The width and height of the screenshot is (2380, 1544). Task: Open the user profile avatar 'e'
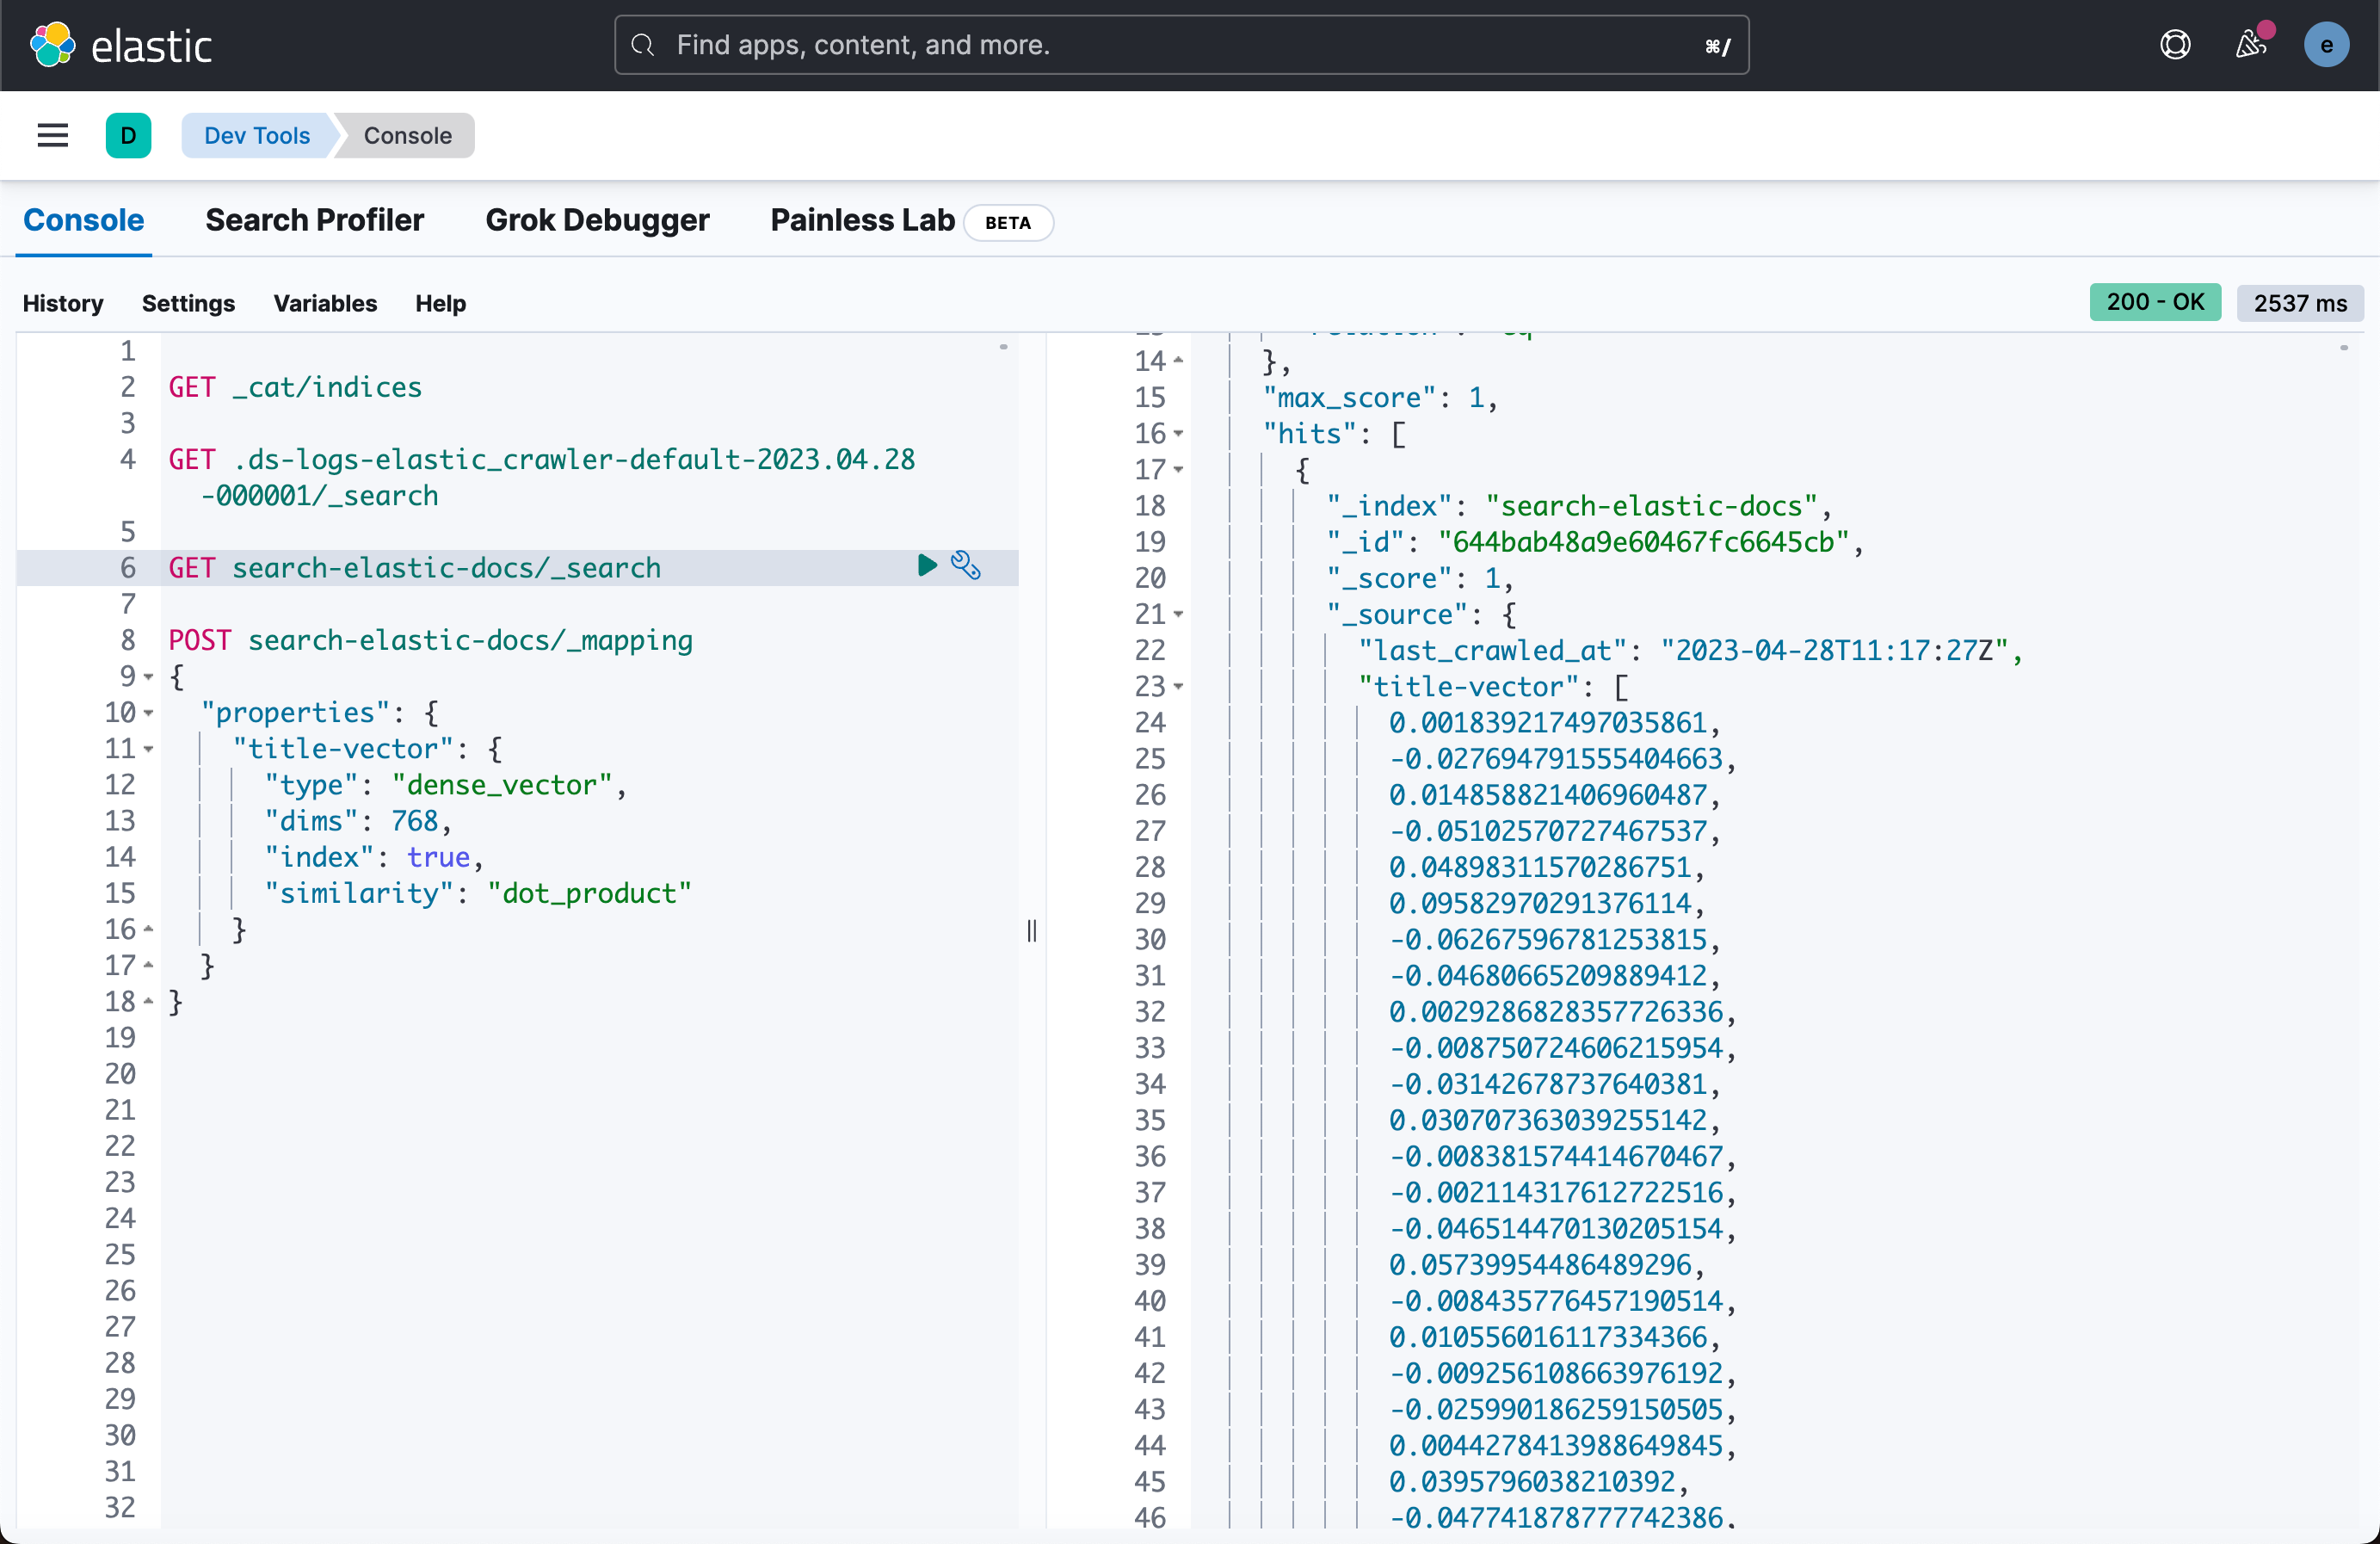pyautogui.click(x=2327, y=45)
